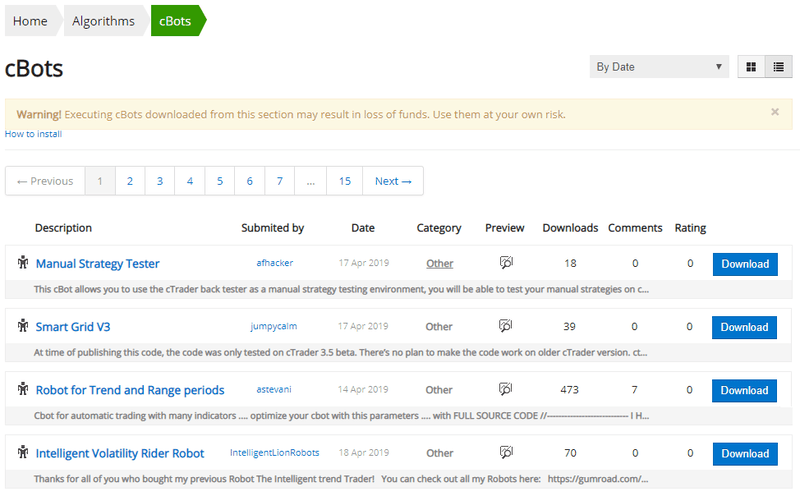This screenshot has height=496, width=800.
Task: Click the Date column header
Action: coord(363,228)
